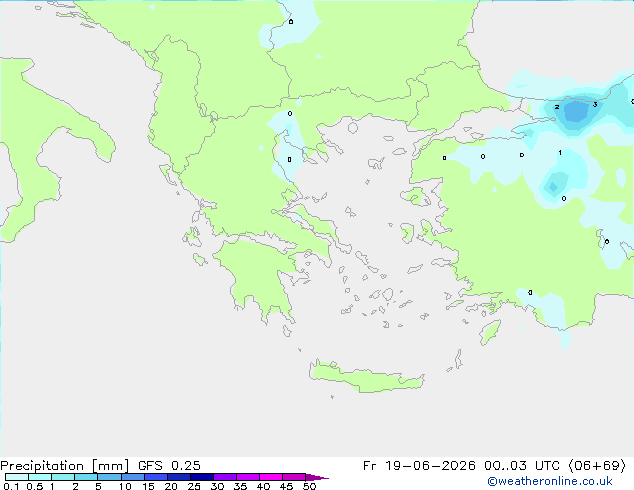This screenshot has height=490, width=634.
Task: Click the 'GFS 0.25' model label
Action: coord(169,466)
